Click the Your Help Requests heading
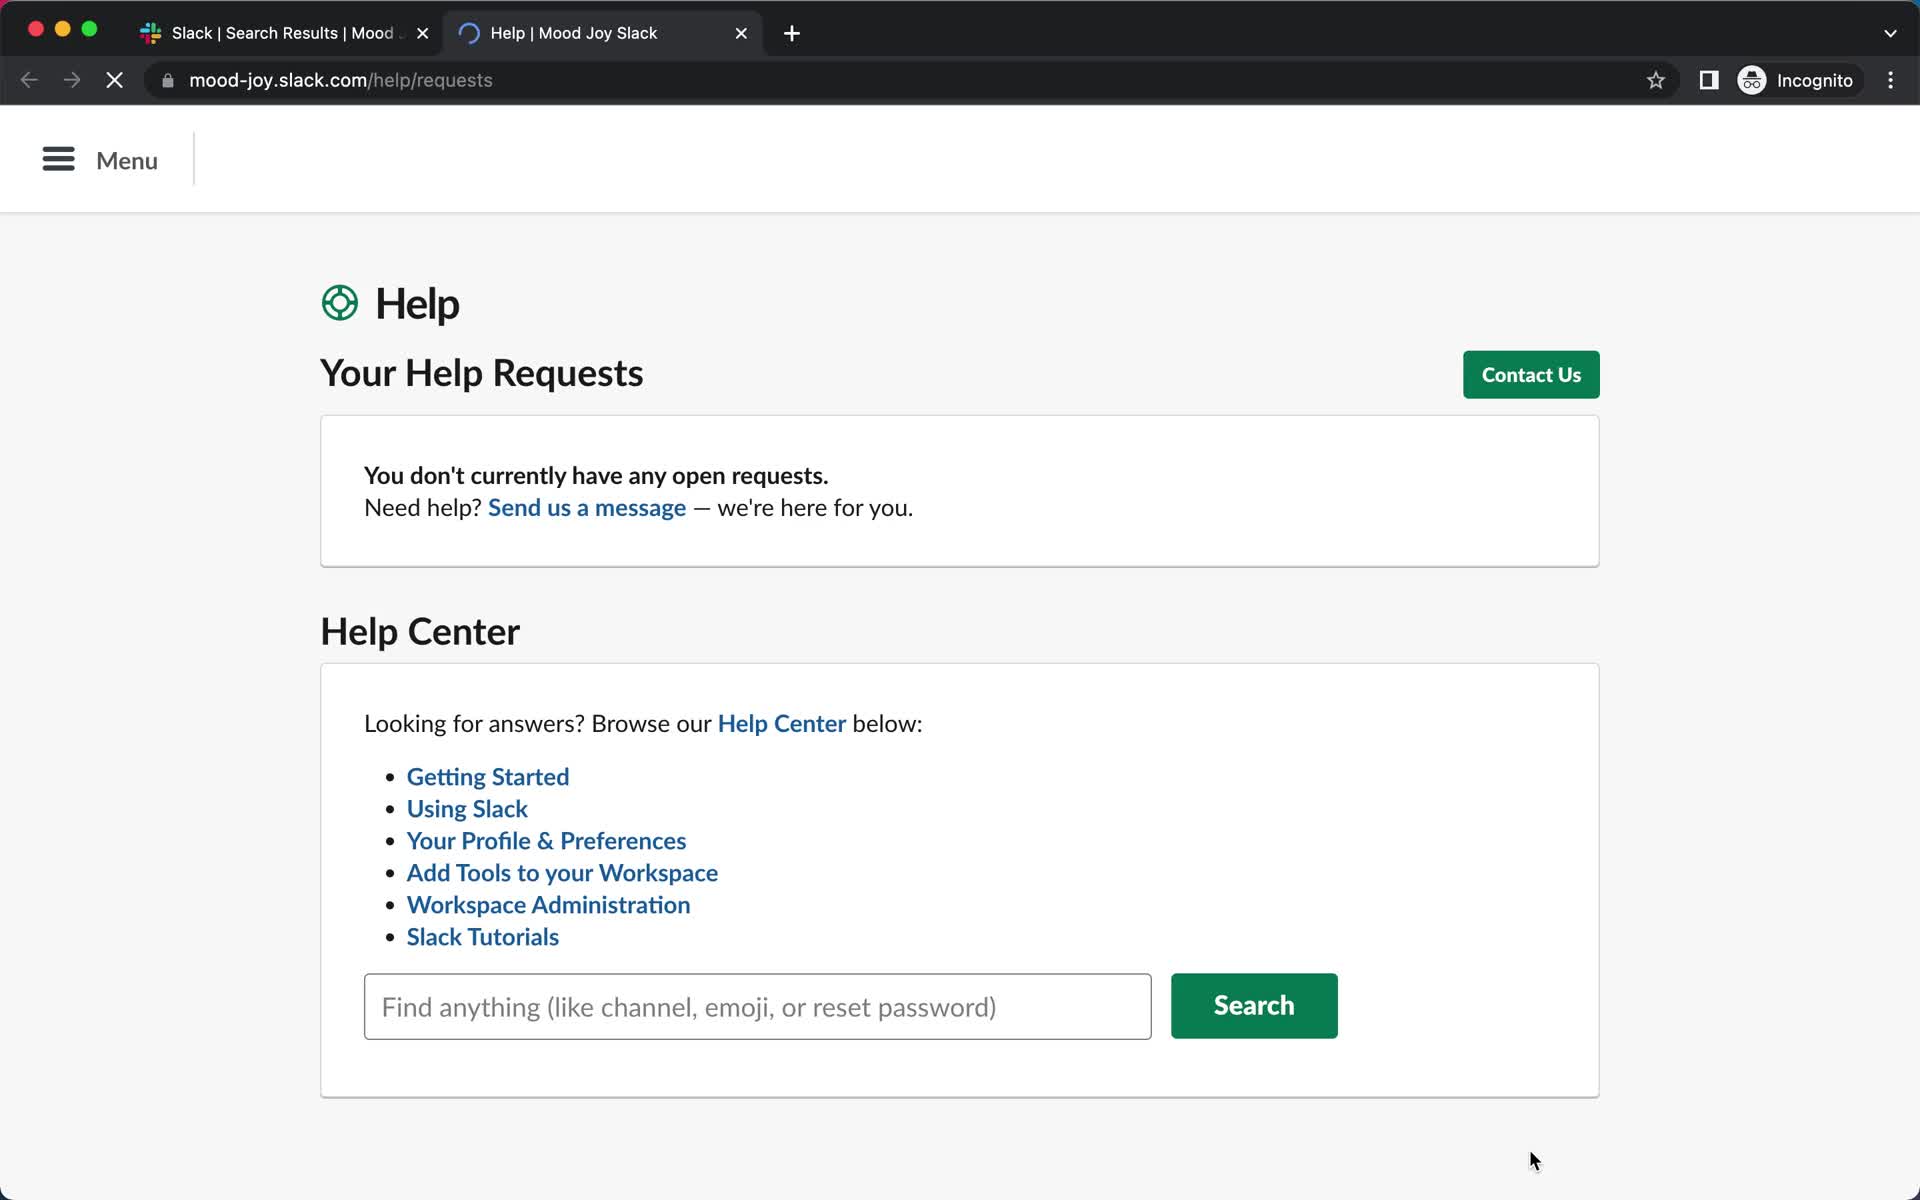Screen dimensions: 1920x1200 tap(482, 373)
